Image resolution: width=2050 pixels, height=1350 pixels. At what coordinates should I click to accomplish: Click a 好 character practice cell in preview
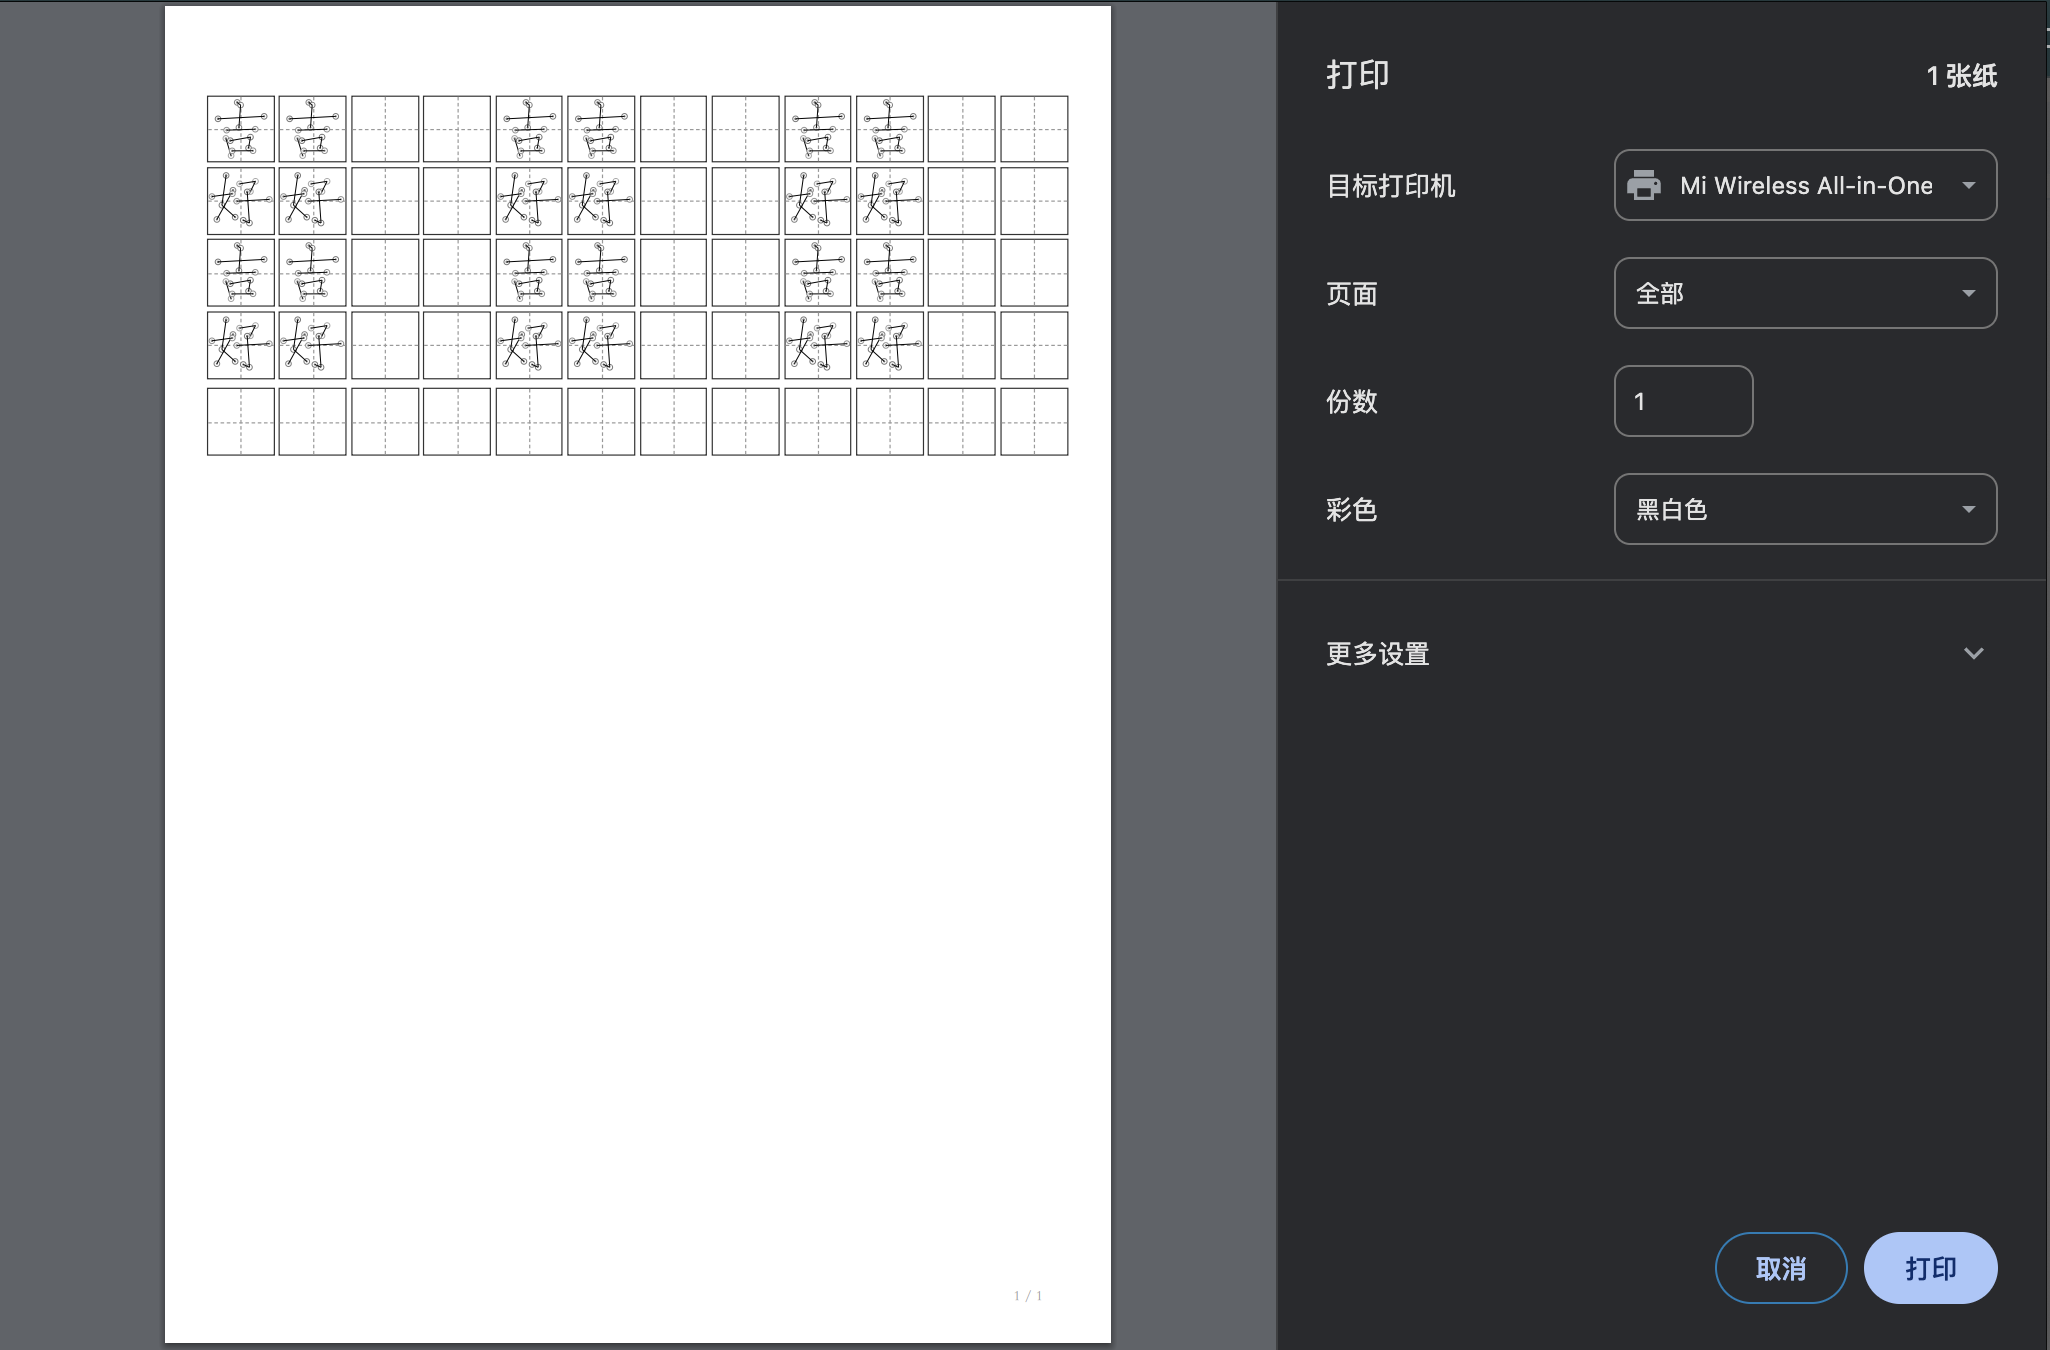(240, 200)
